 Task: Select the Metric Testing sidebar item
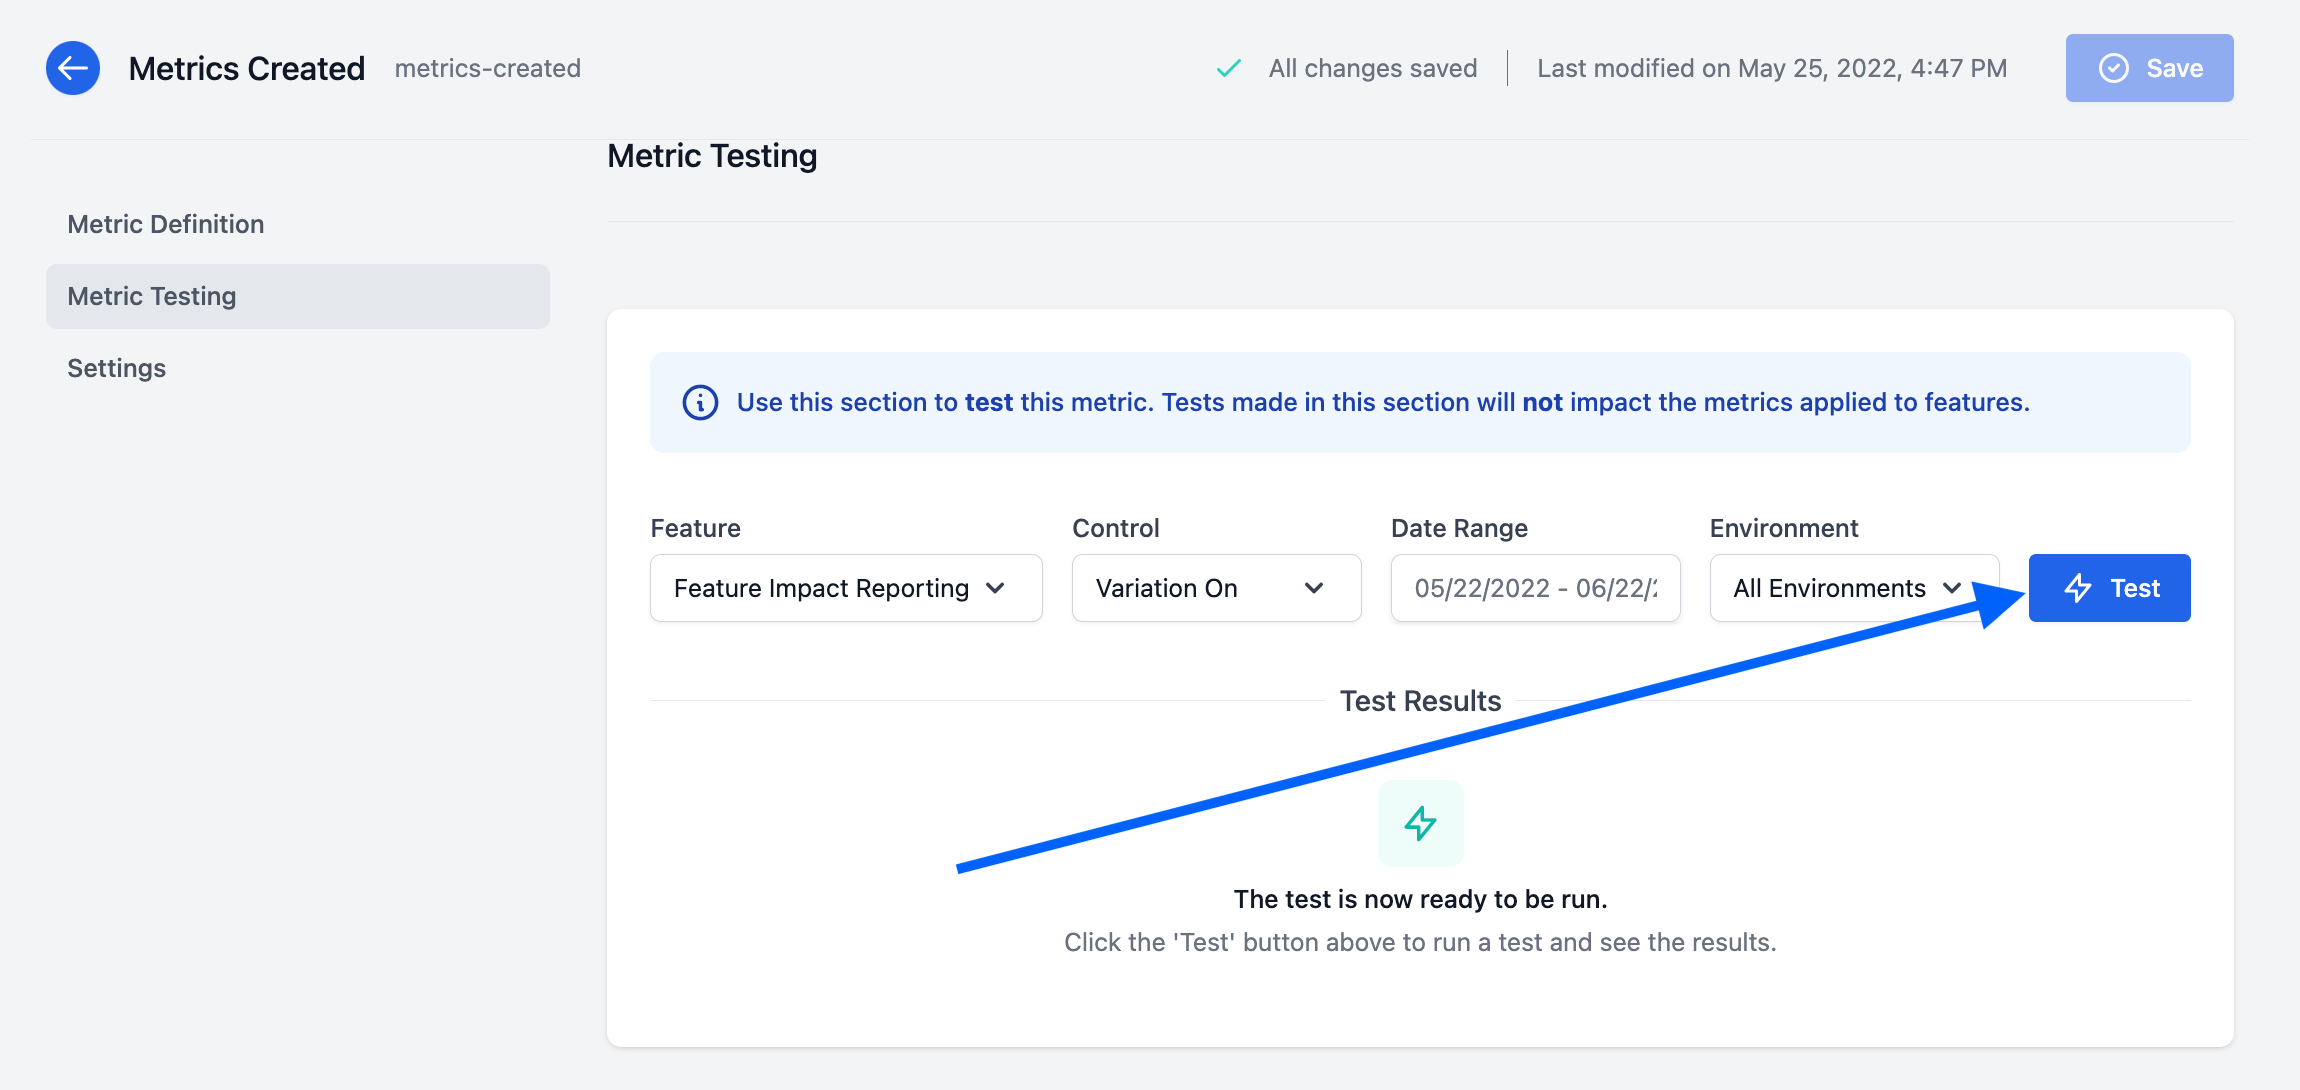coord(151,296)
